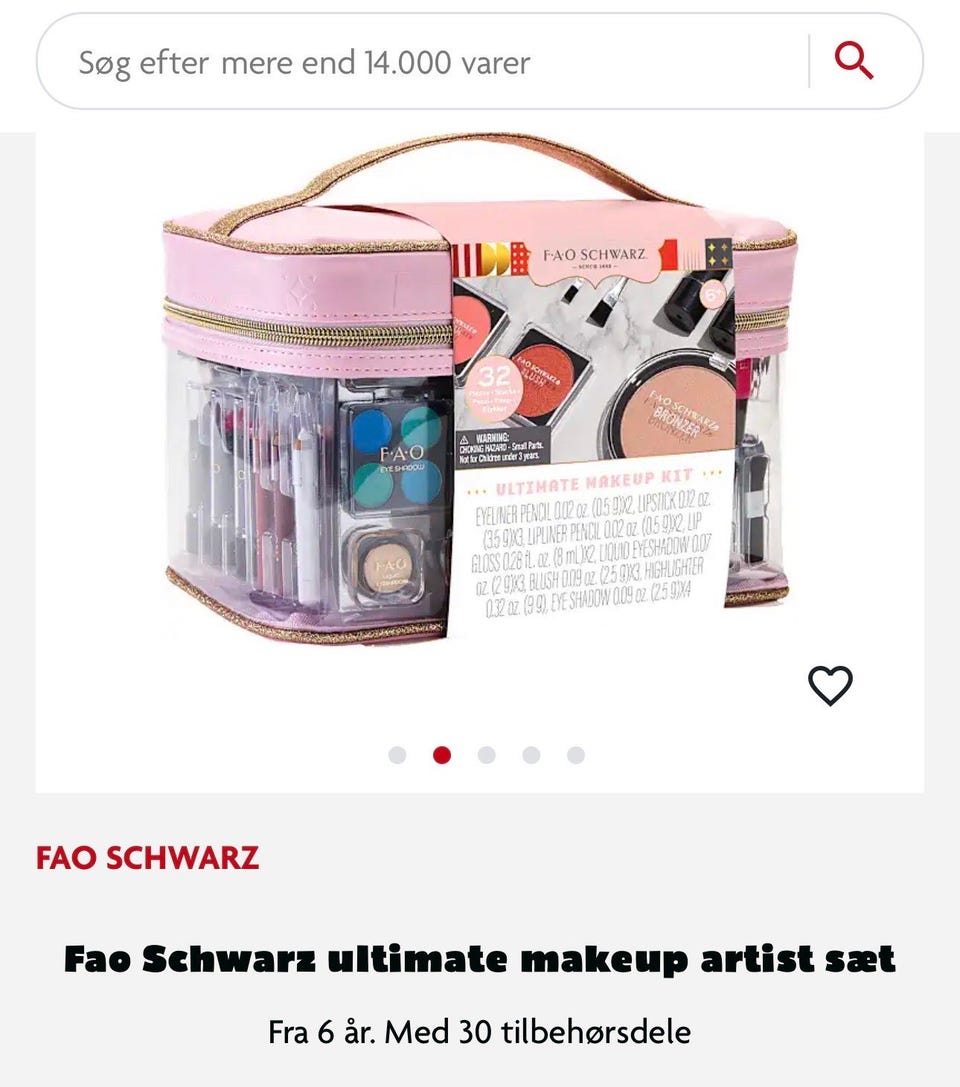Click the active red carousel dot

(x=442, y=755)
